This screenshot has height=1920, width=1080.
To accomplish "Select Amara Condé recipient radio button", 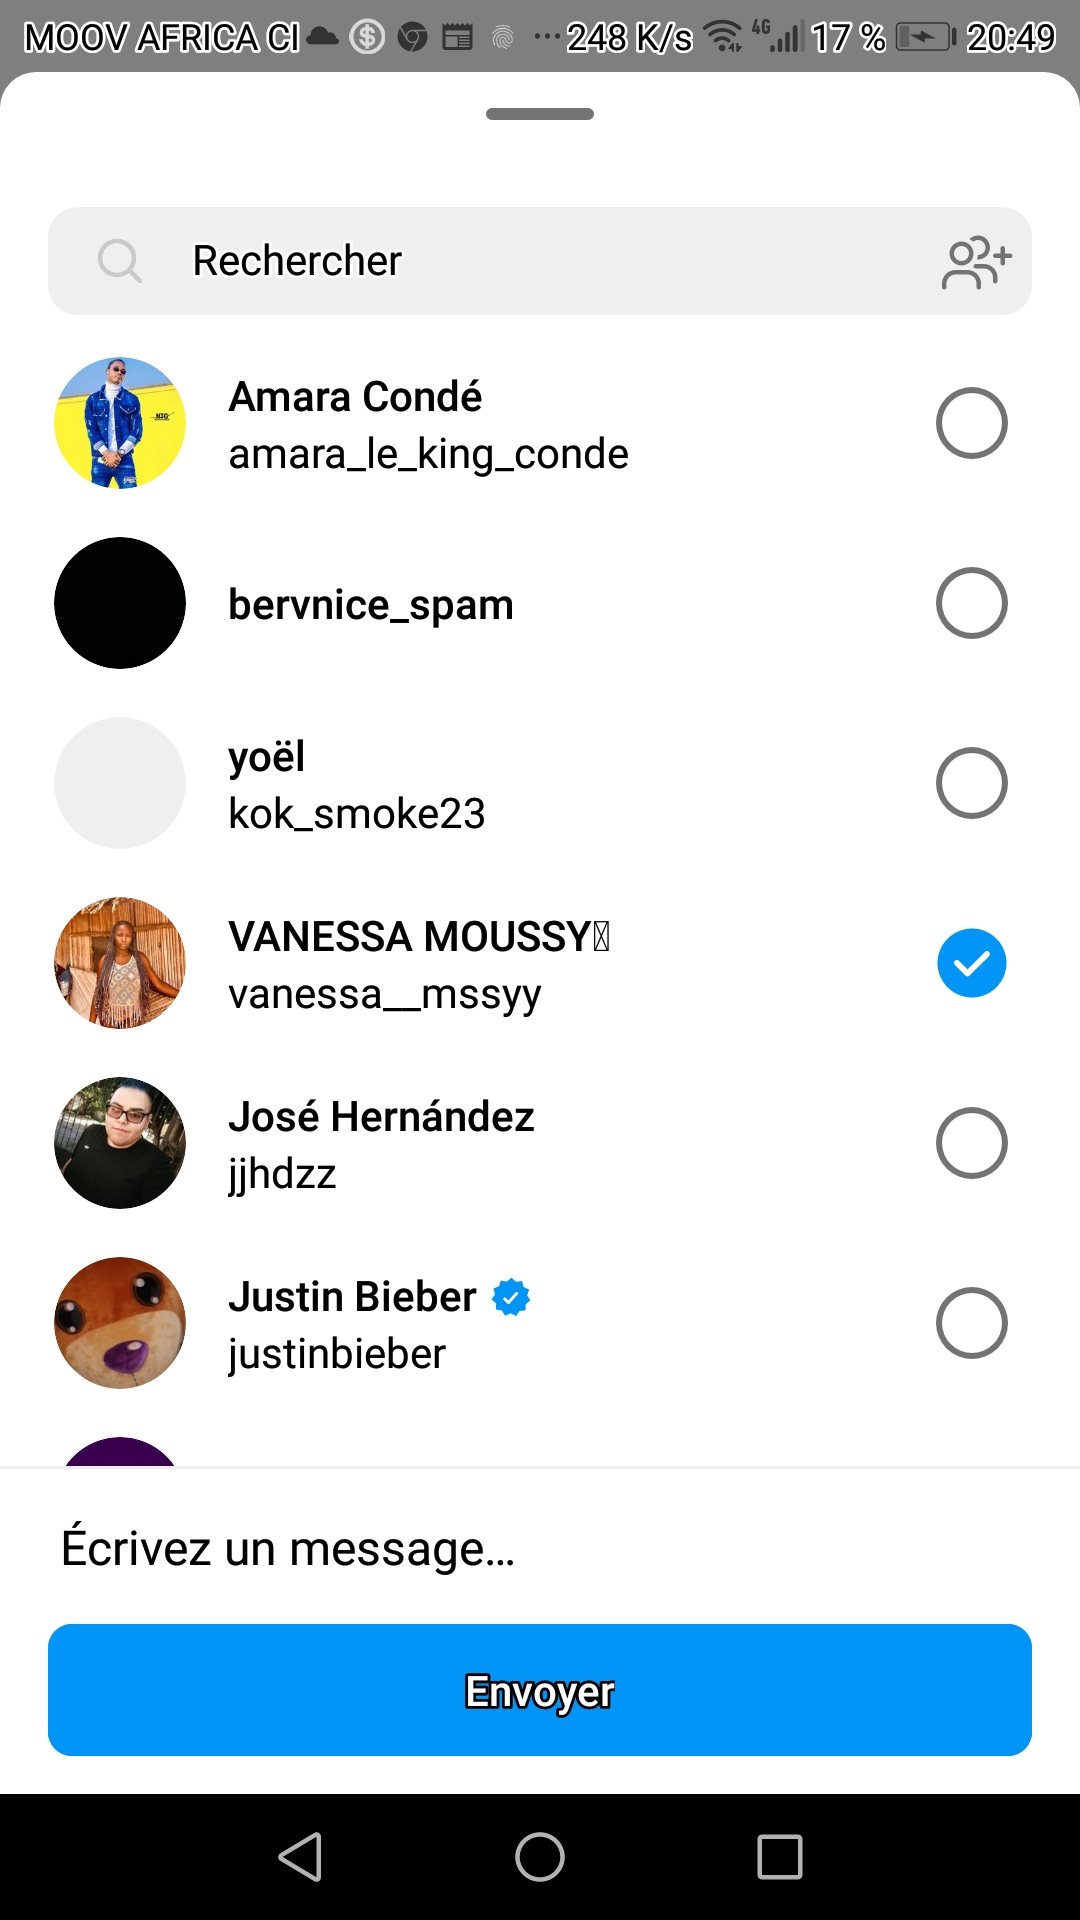I will 971,423.
